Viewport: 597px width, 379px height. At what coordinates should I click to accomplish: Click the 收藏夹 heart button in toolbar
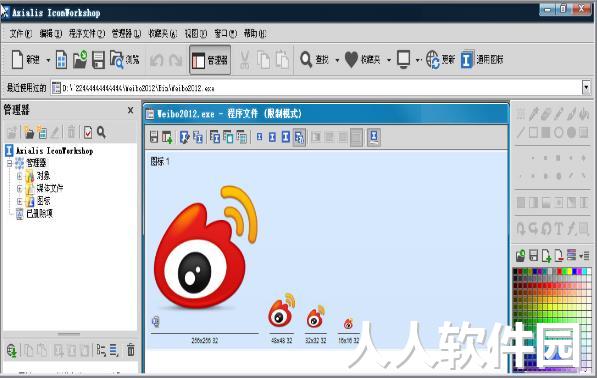pos(362,60)
